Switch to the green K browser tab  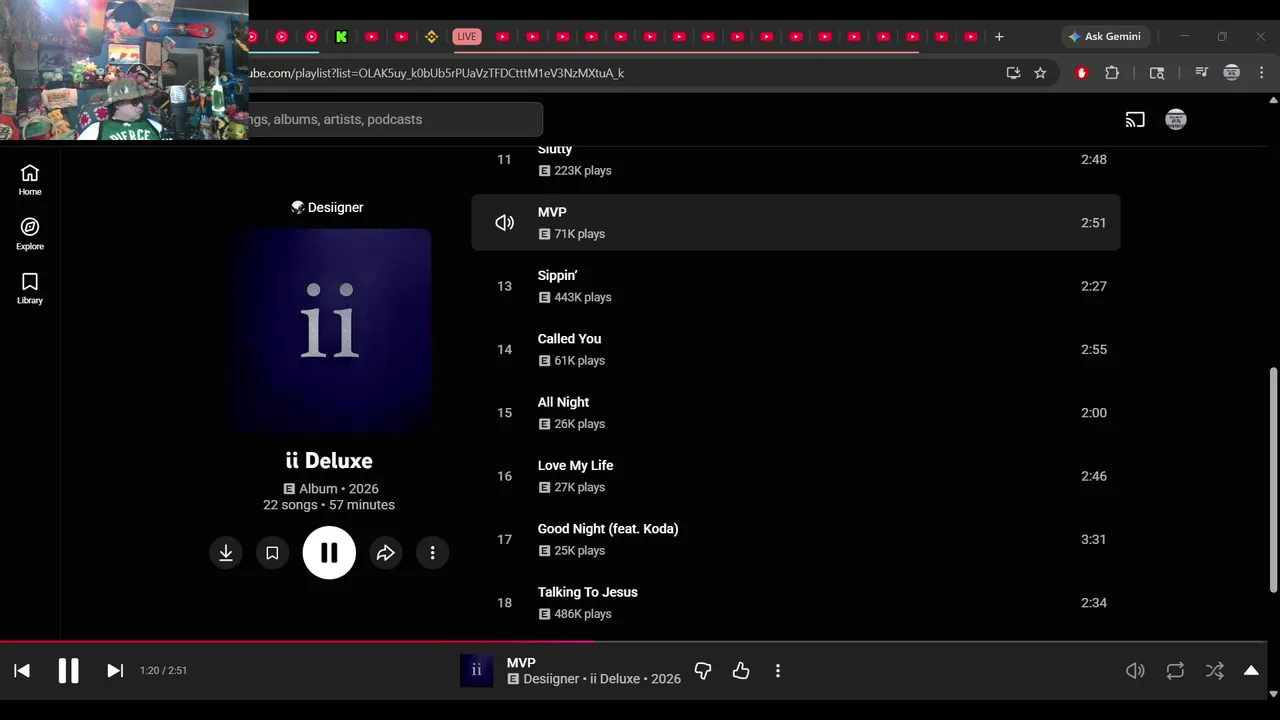coord(341,37)
